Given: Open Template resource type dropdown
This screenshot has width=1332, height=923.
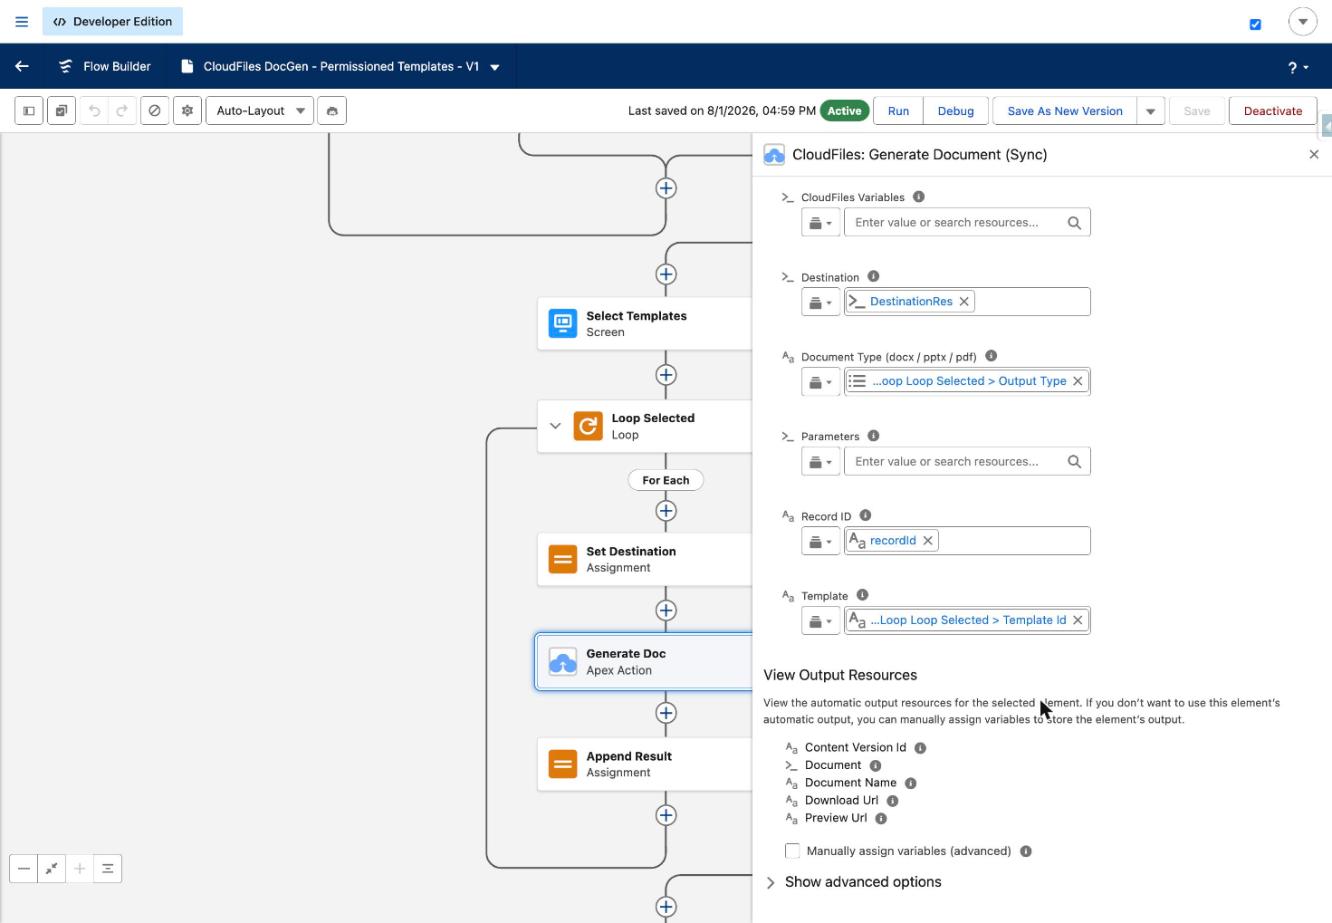Looking at the screenshot, I should tap(819, 621).
